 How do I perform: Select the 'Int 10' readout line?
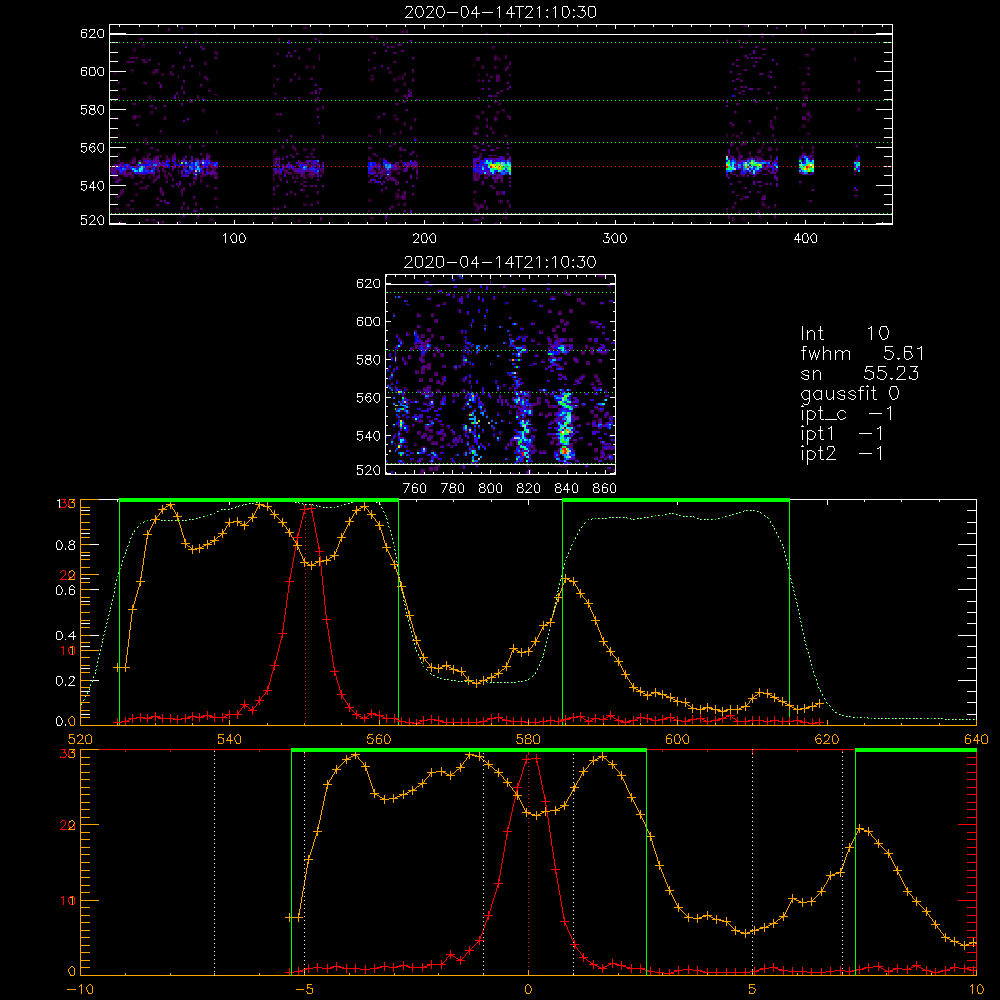pos(844,333)
